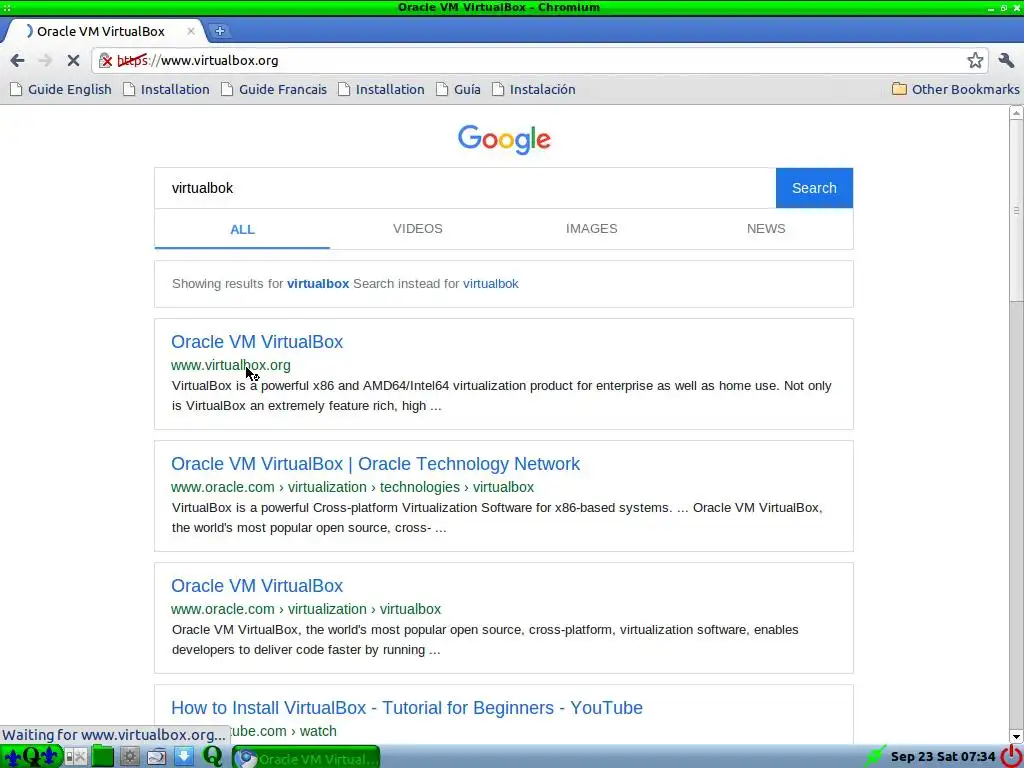Click the green Q taskbar icon
Image resolution: width=1024 pixels, height=768 pixels.
coord(213,756)
